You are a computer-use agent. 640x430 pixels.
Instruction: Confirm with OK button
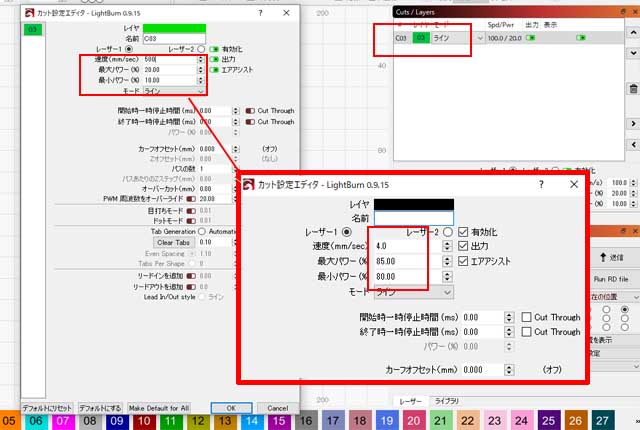tap(231, 408)
